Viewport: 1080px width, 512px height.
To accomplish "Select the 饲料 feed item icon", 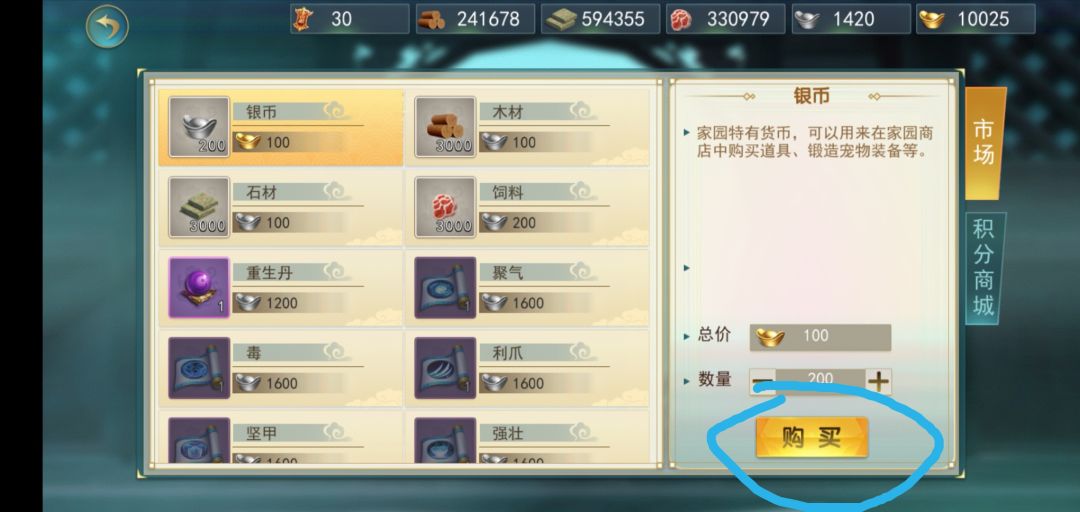I will click(445, 207).
